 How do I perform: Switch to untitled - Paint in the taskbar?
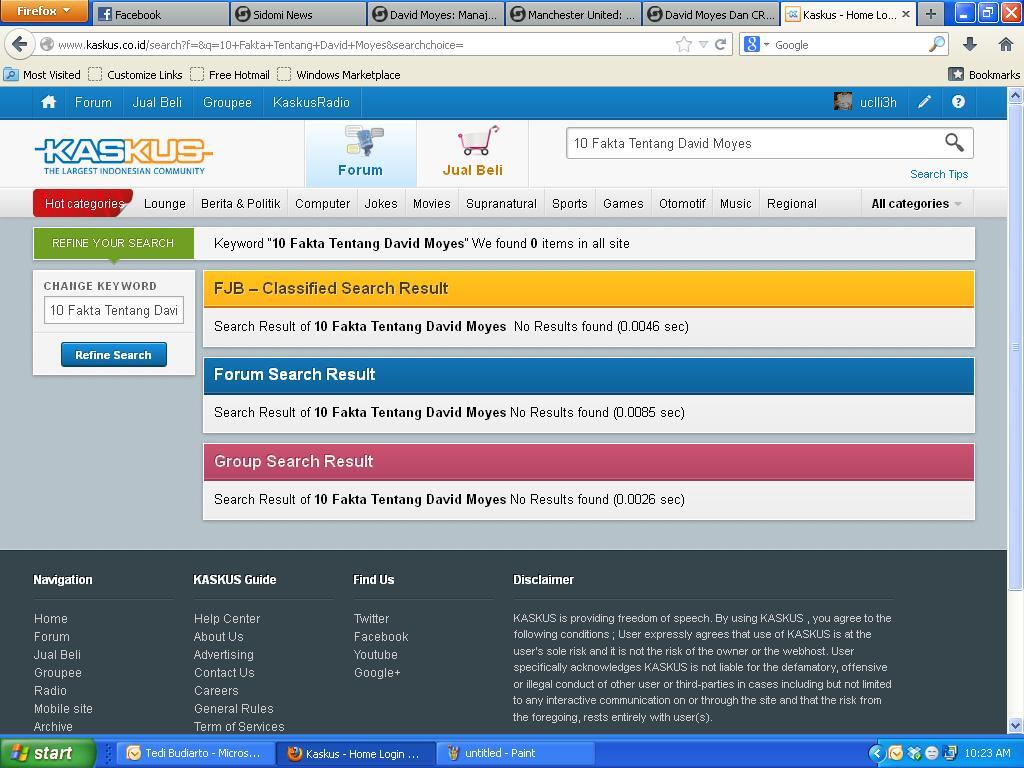click(x=514, y=753)
